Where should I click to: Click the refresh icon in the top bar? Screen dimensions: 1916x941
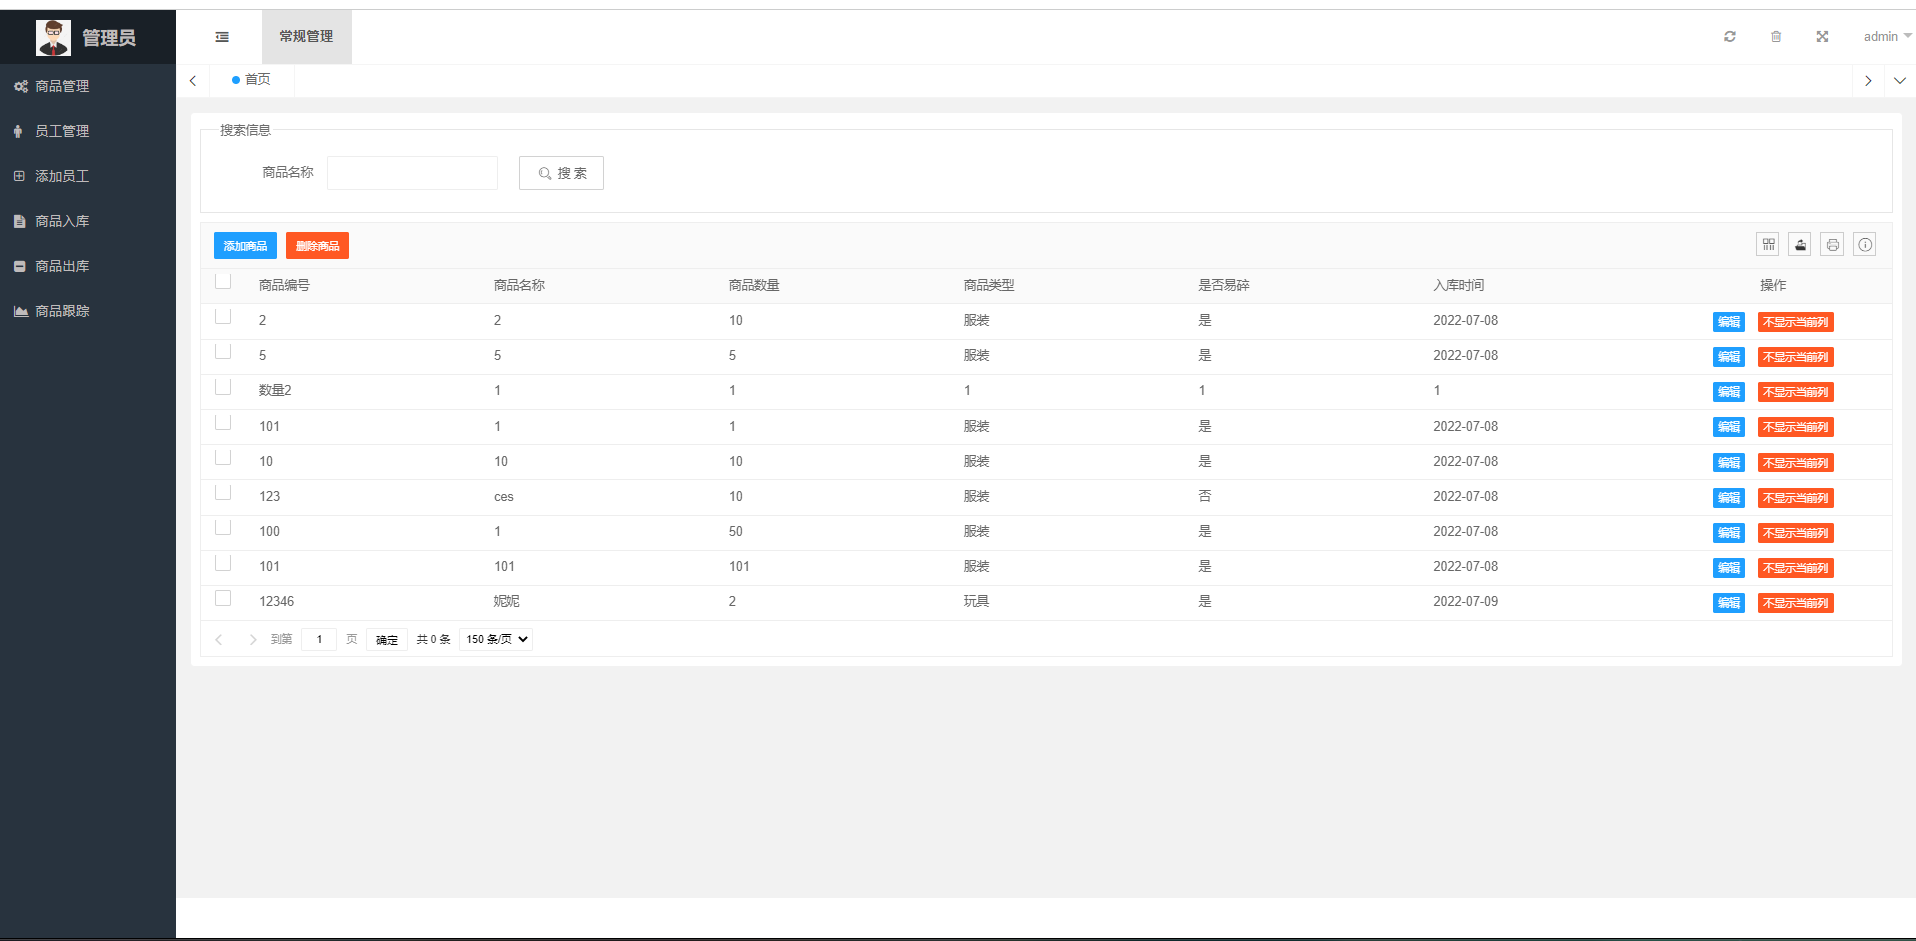(x=1730, y=37)
